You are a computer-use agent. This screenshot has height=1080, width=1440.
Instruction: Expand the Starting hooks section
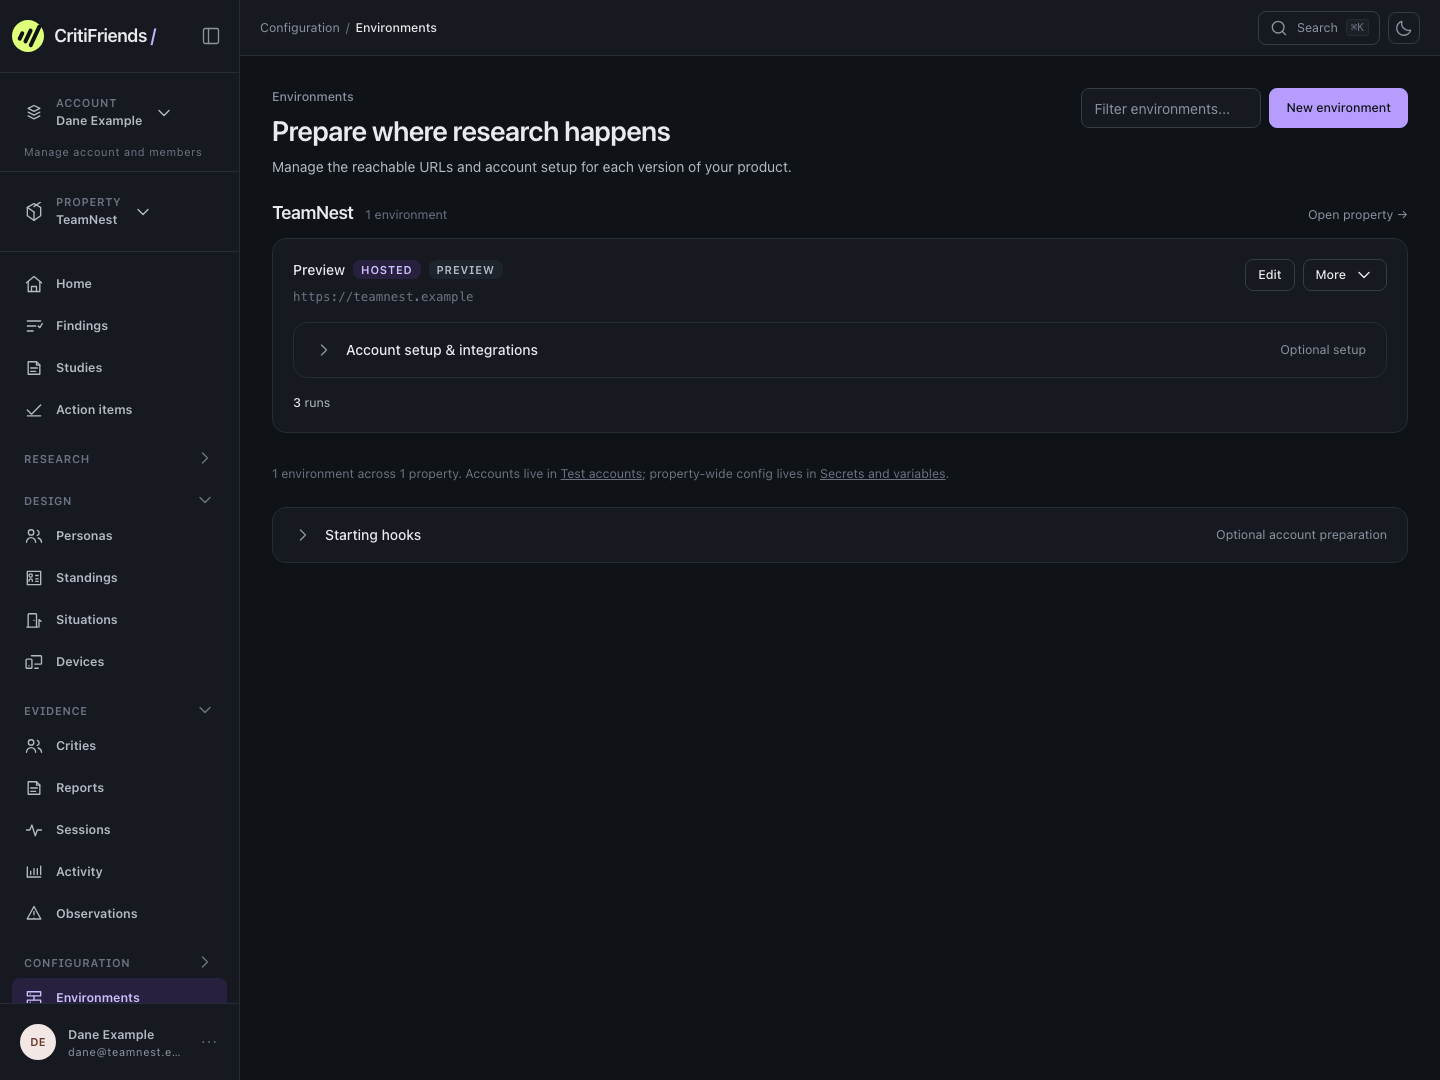(840, 535)
